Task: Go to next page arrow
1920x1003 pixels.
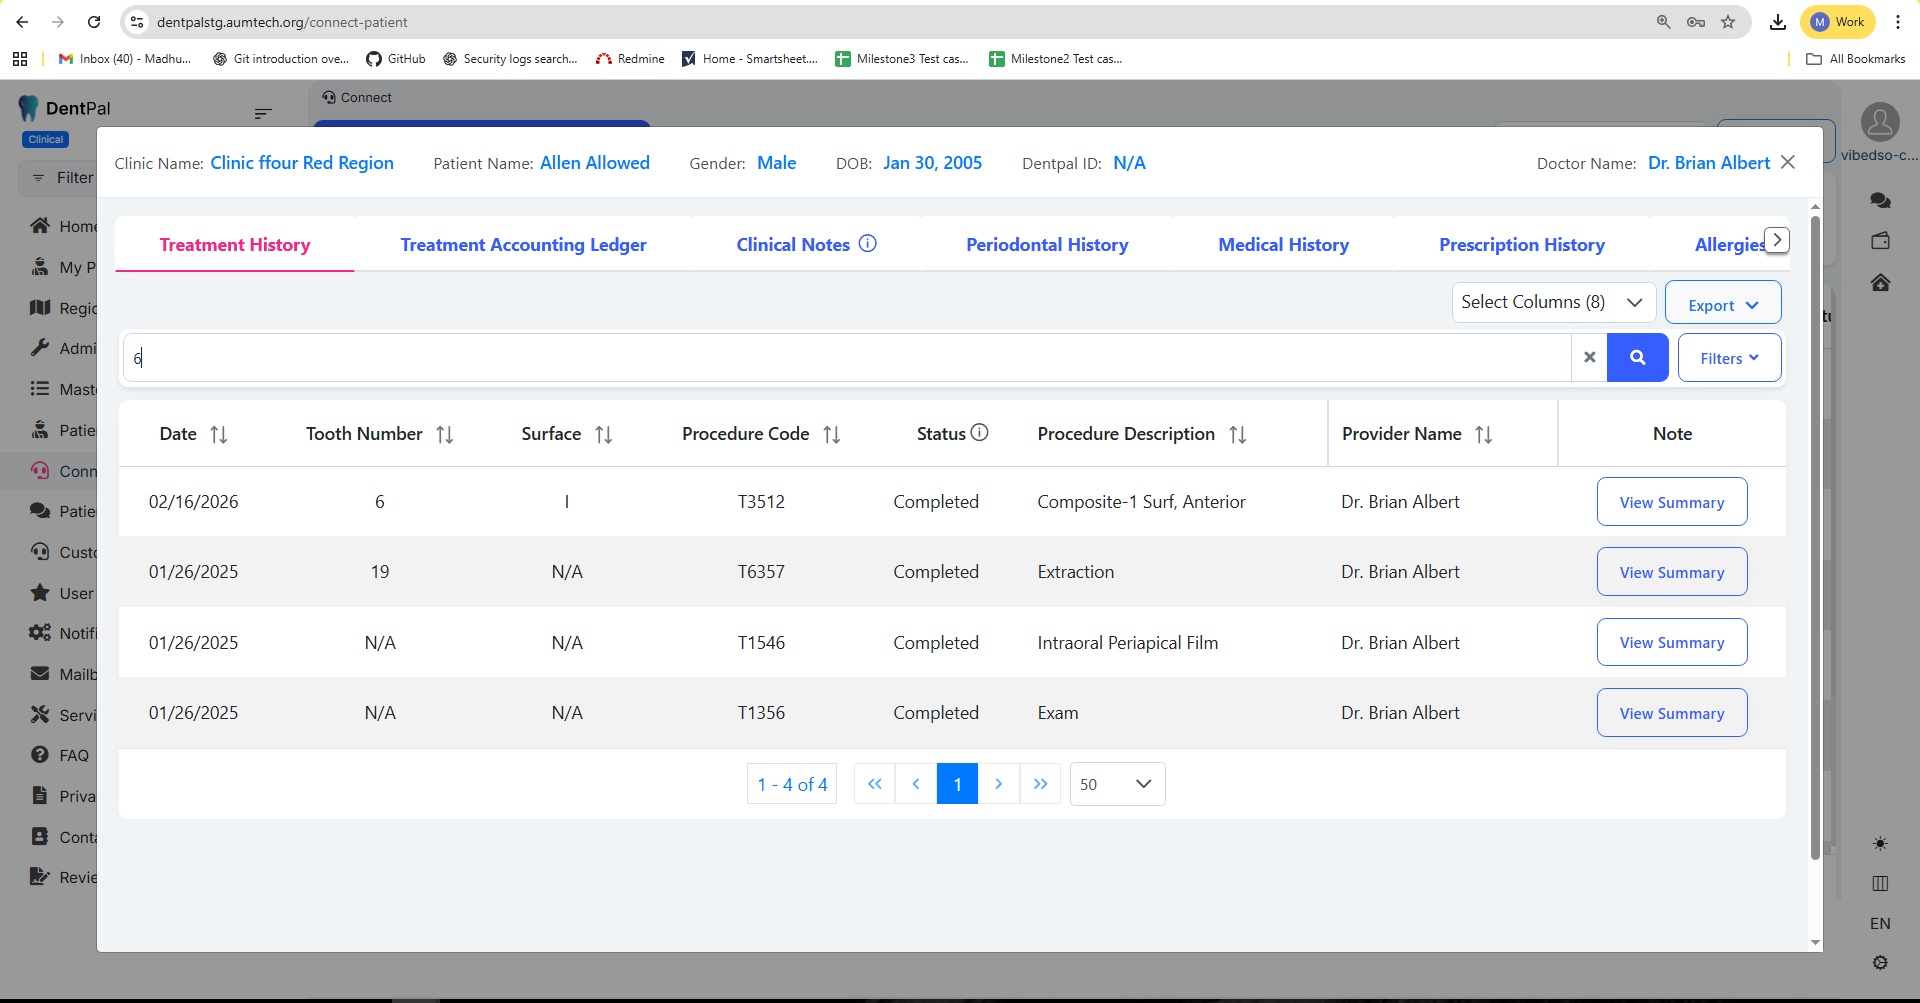Action: pos(998,784)
